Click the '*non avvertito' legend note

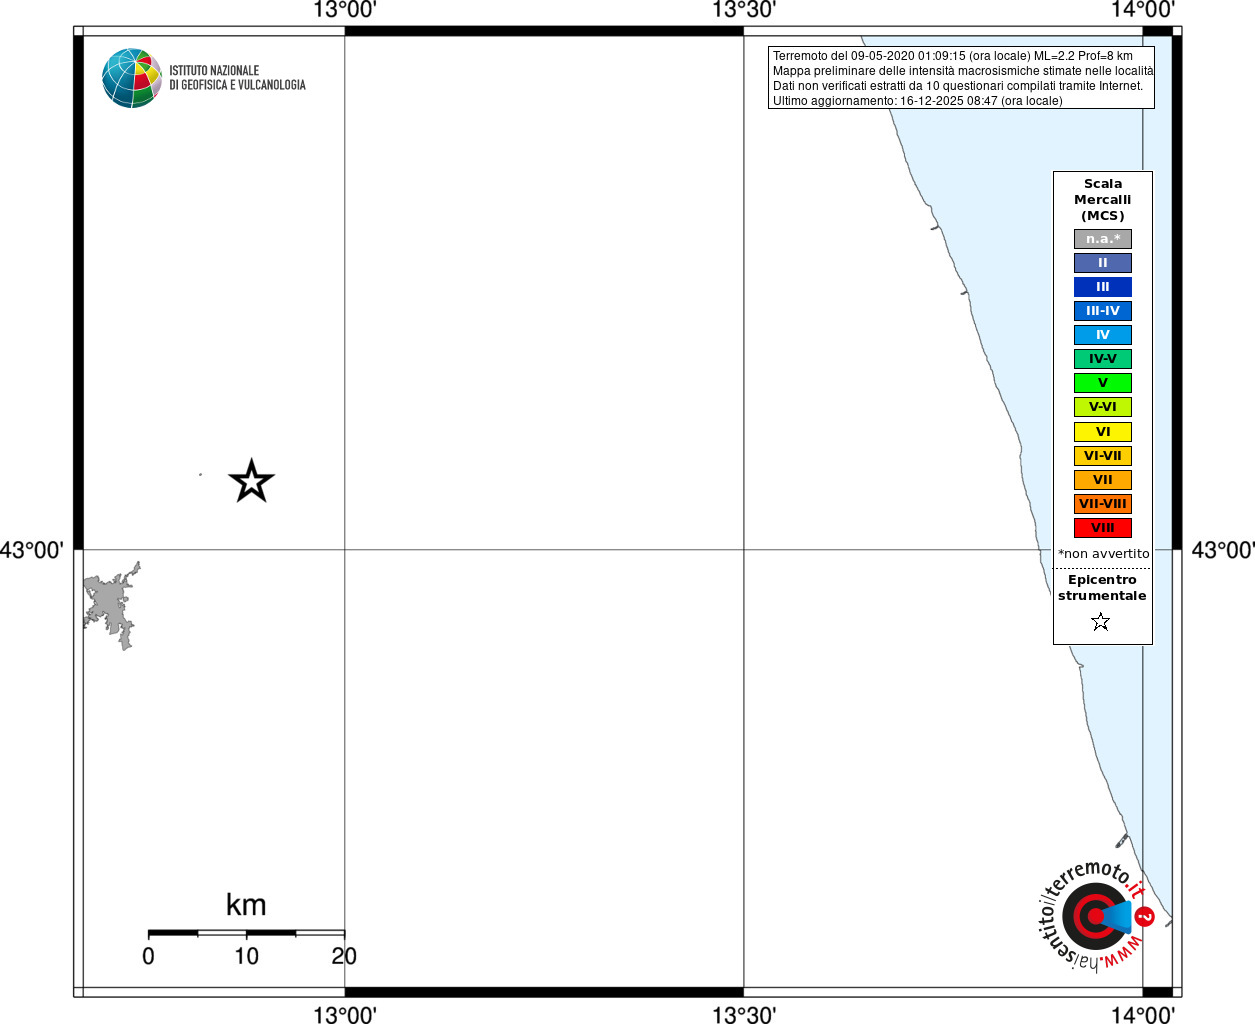click(1104, 553)
